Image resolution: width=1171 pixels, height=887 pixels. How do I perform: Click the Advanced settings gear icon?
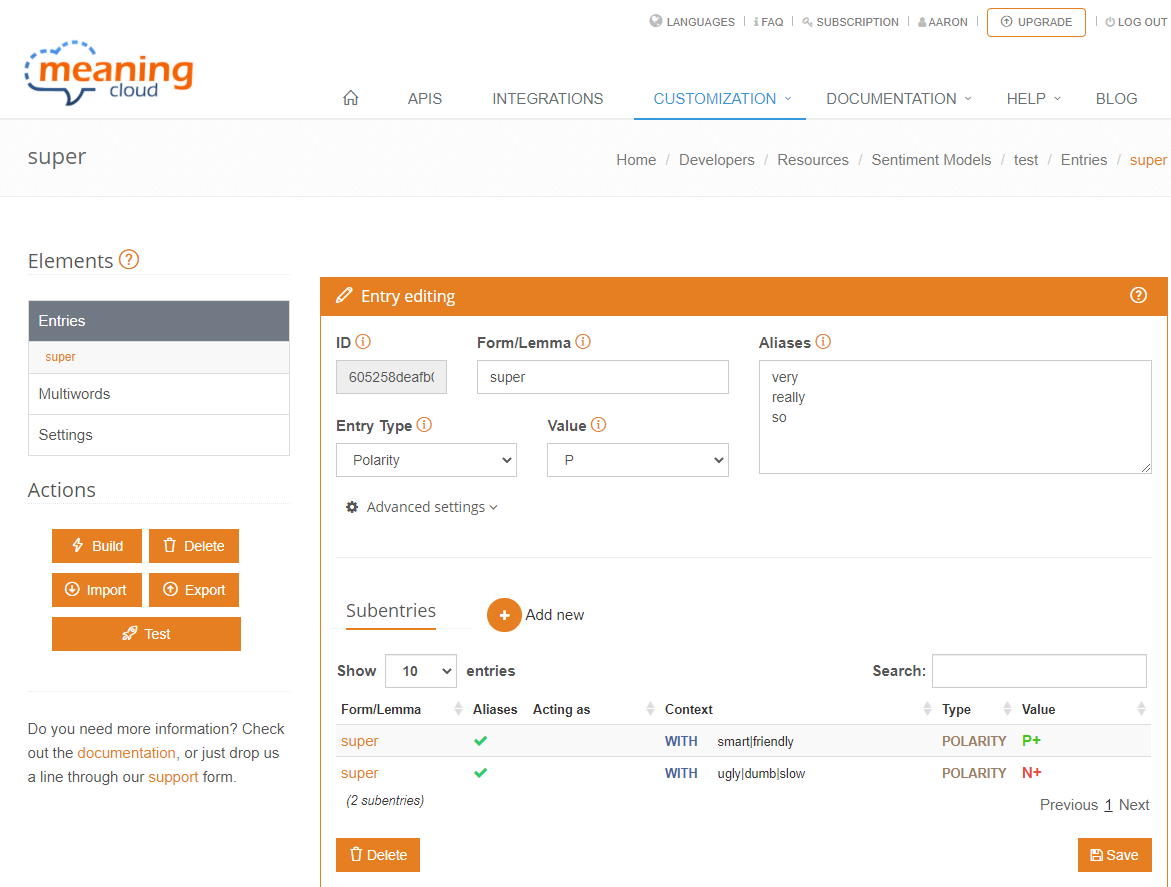352,507
